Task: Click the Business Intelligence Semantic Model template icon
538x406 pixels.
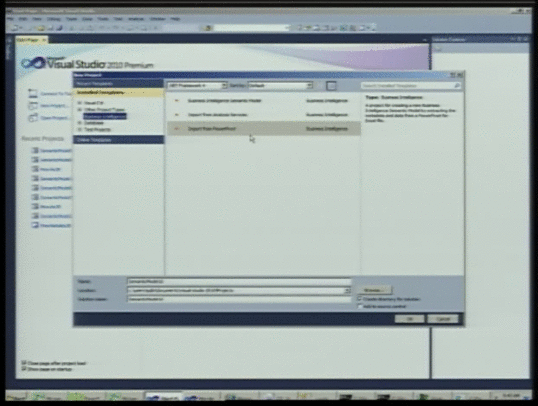Action: [x=177, y=101]
